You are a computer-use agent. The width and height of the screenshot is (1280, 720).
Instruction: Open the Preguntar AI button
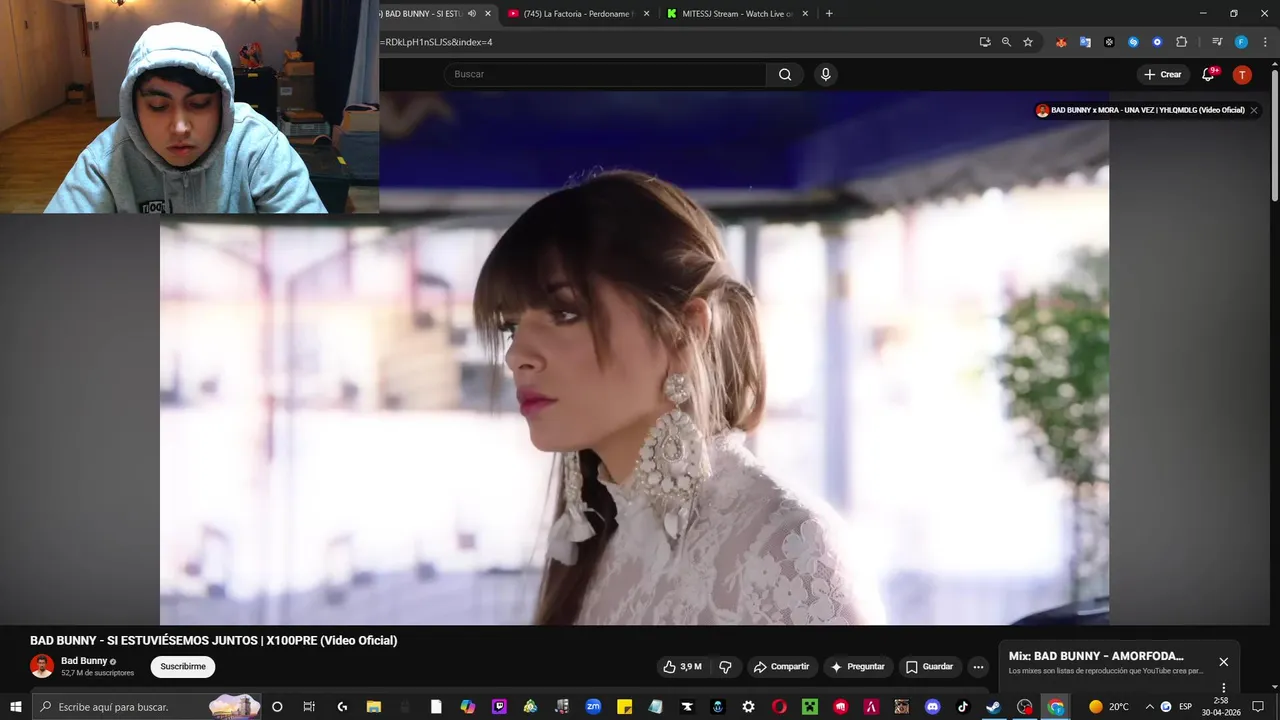point(858,666)
